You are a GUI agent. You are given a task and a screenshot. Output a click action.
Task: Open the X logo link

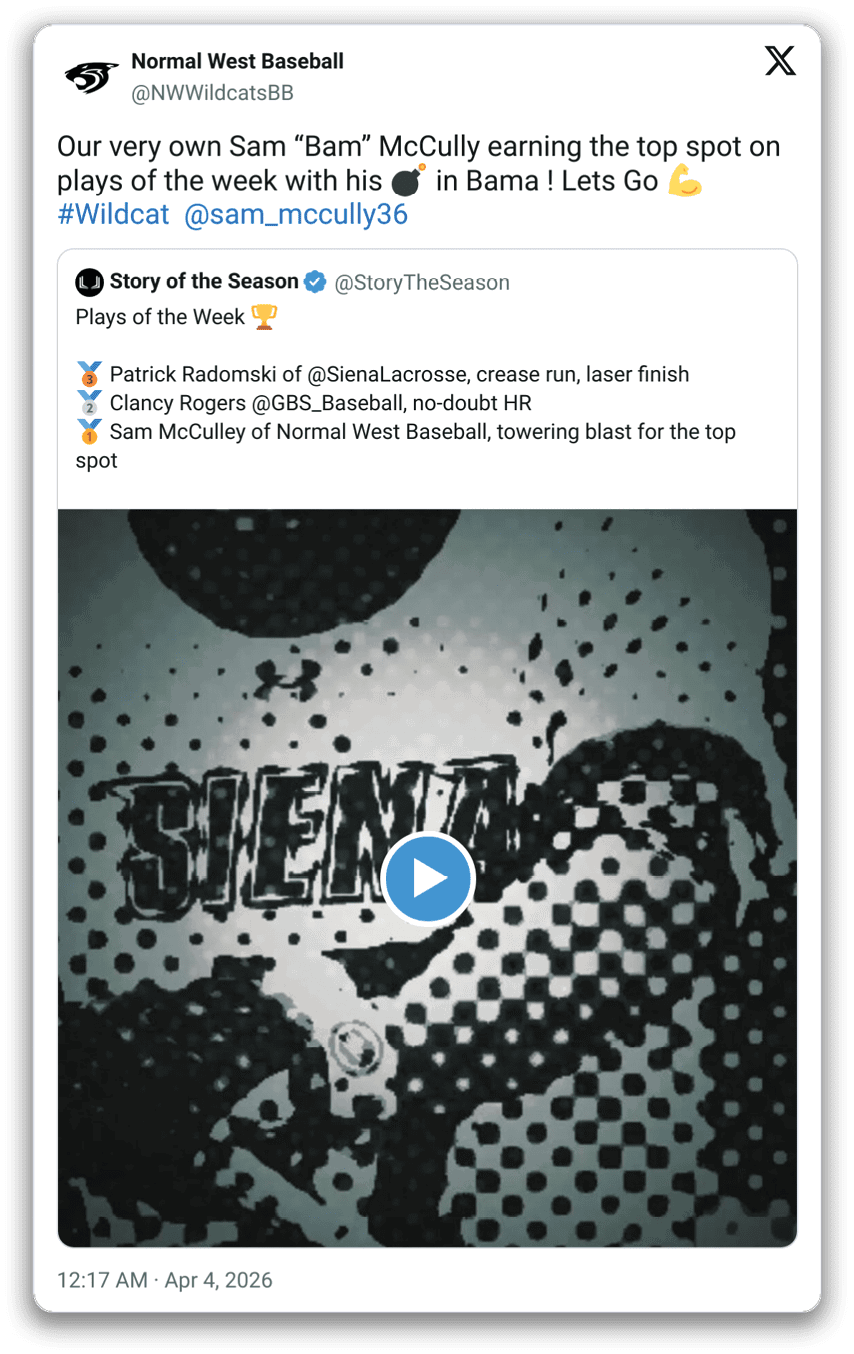(780, 62)
